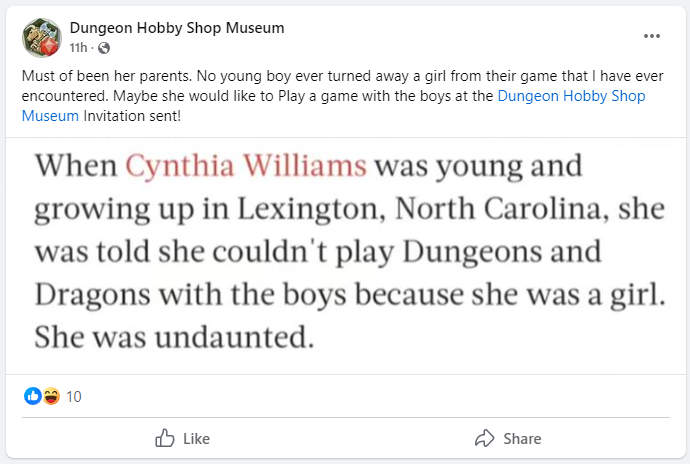The height and width of the screenshot is (464, 690).
Task: Click the arrow icon on Share button
Action: click(x=485, y=439)
